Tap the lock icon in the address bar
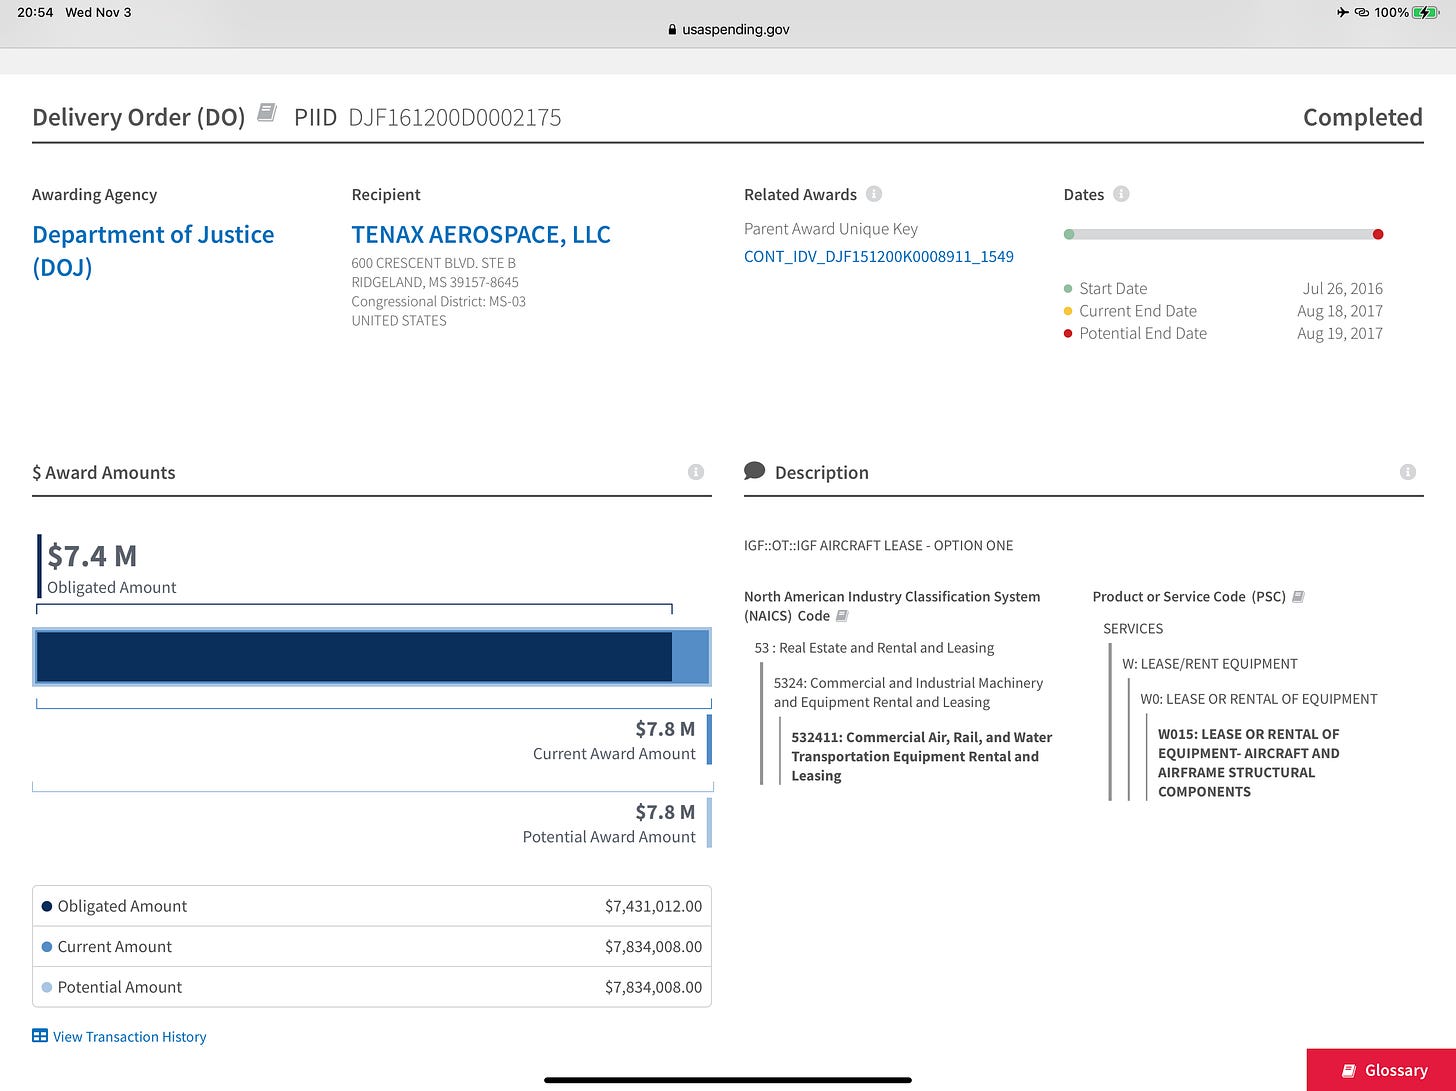1456x1091 pixels. point(672,30)
